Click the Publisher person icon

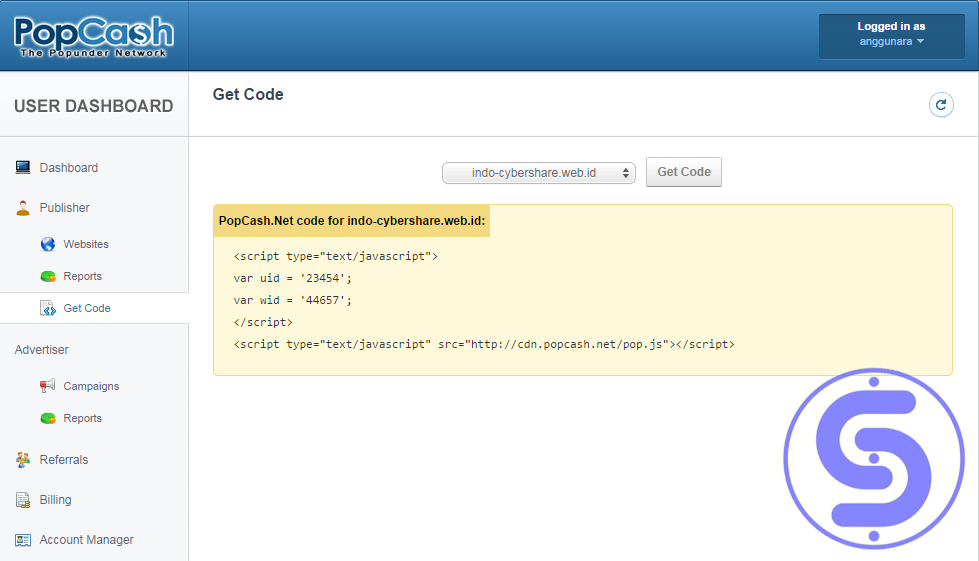pyautogui.click(x=23, y=208)
